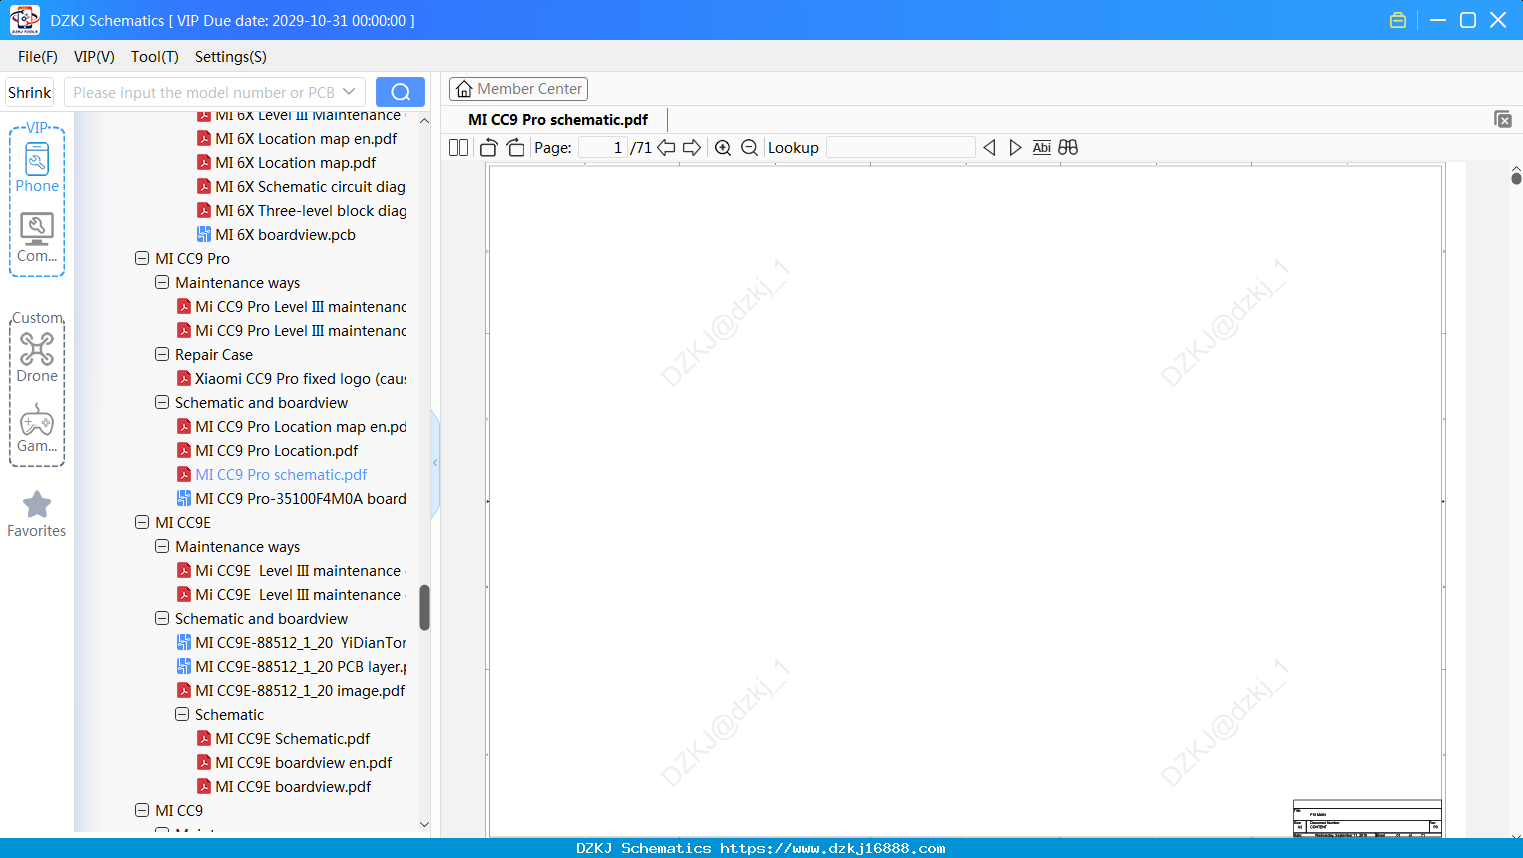The image size is (1523, 858).
Task: Collapse Schematic and boardview under MI CC9 Pro
Action: 162,402
